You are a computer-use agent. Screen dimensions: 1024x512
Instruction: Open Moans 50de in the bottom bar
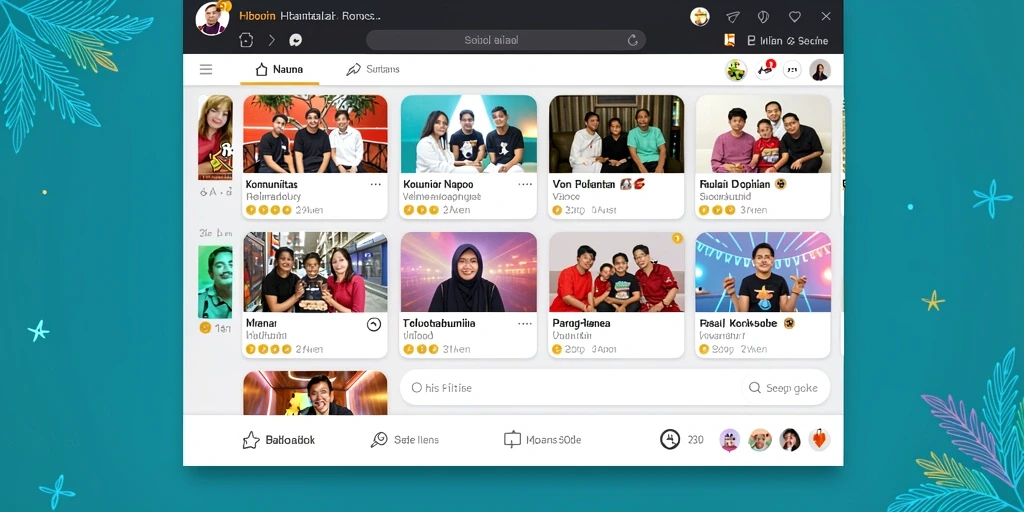coord(543,440)
